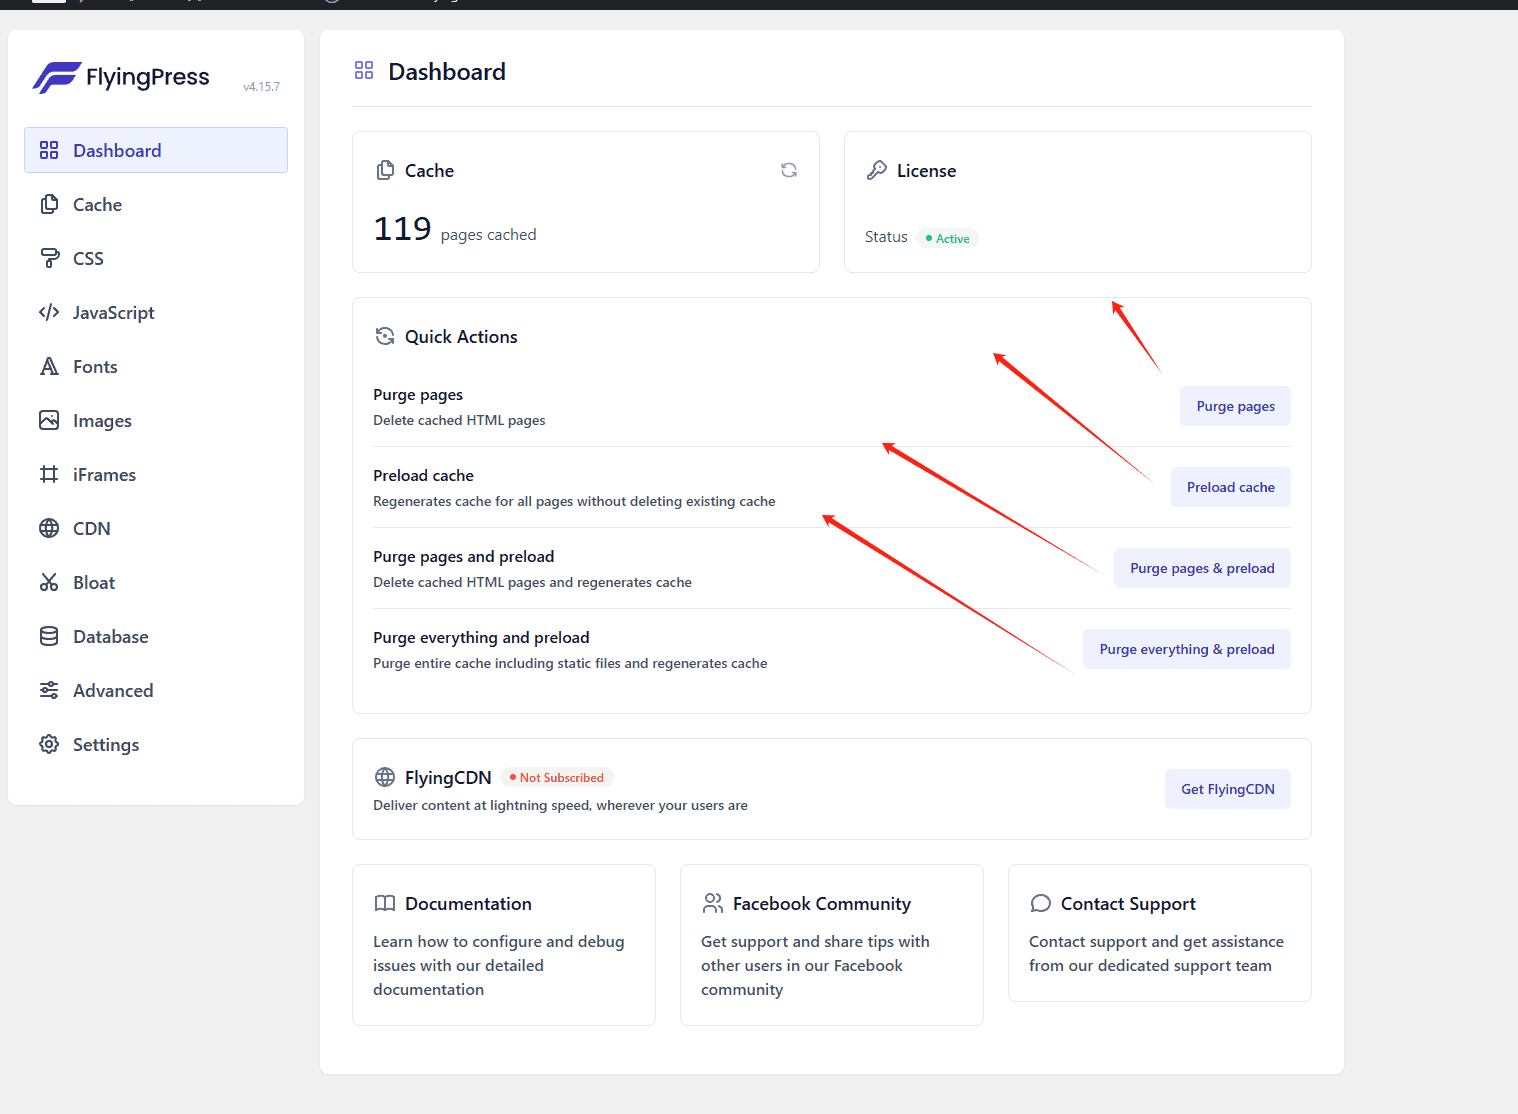Click the License key icon

pos(877,170)
